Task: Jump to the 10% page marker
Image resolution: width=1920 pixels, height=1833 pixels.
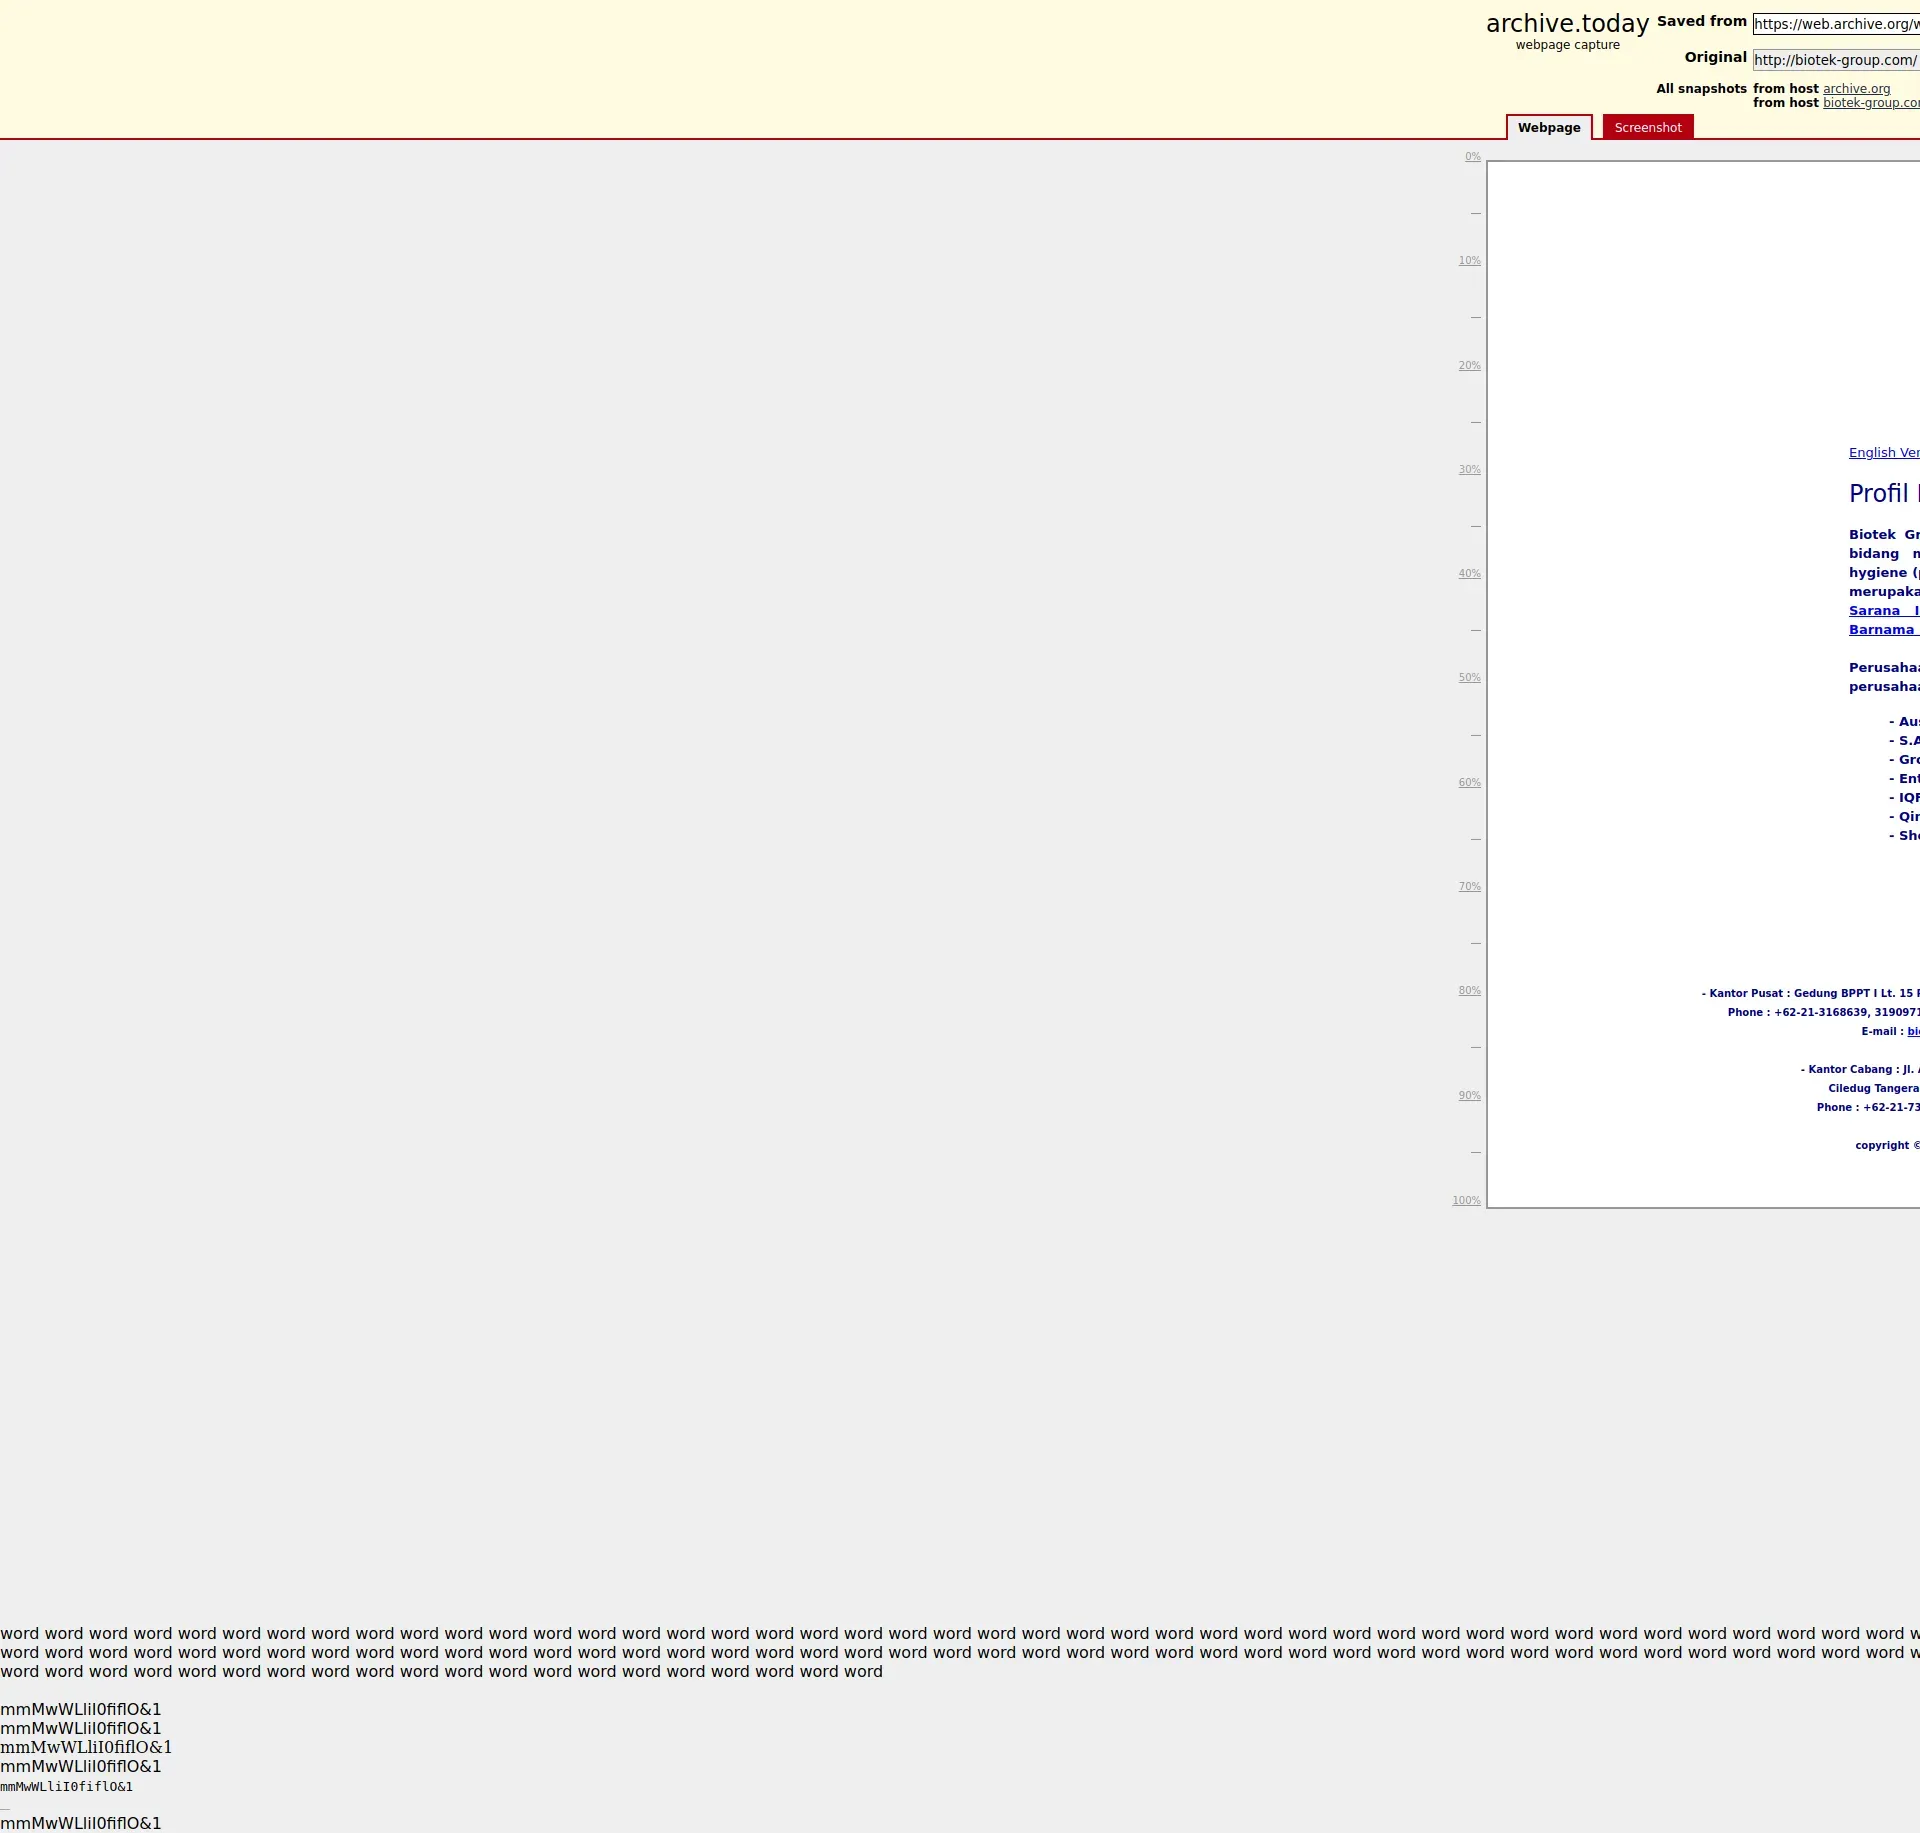Action: pos(1469,261)
